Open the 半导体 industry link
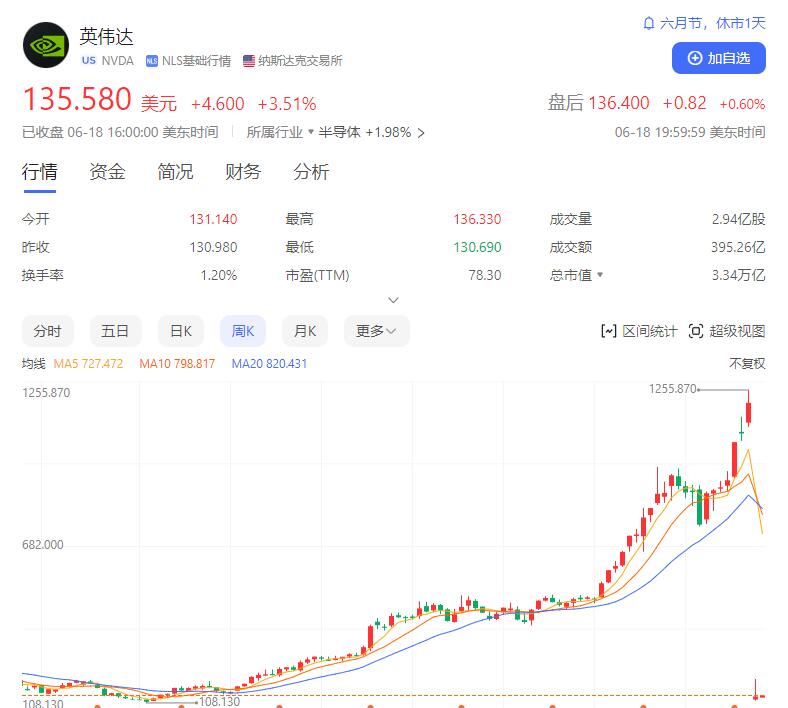Screen dimensions: 788x708 (340, 132)
